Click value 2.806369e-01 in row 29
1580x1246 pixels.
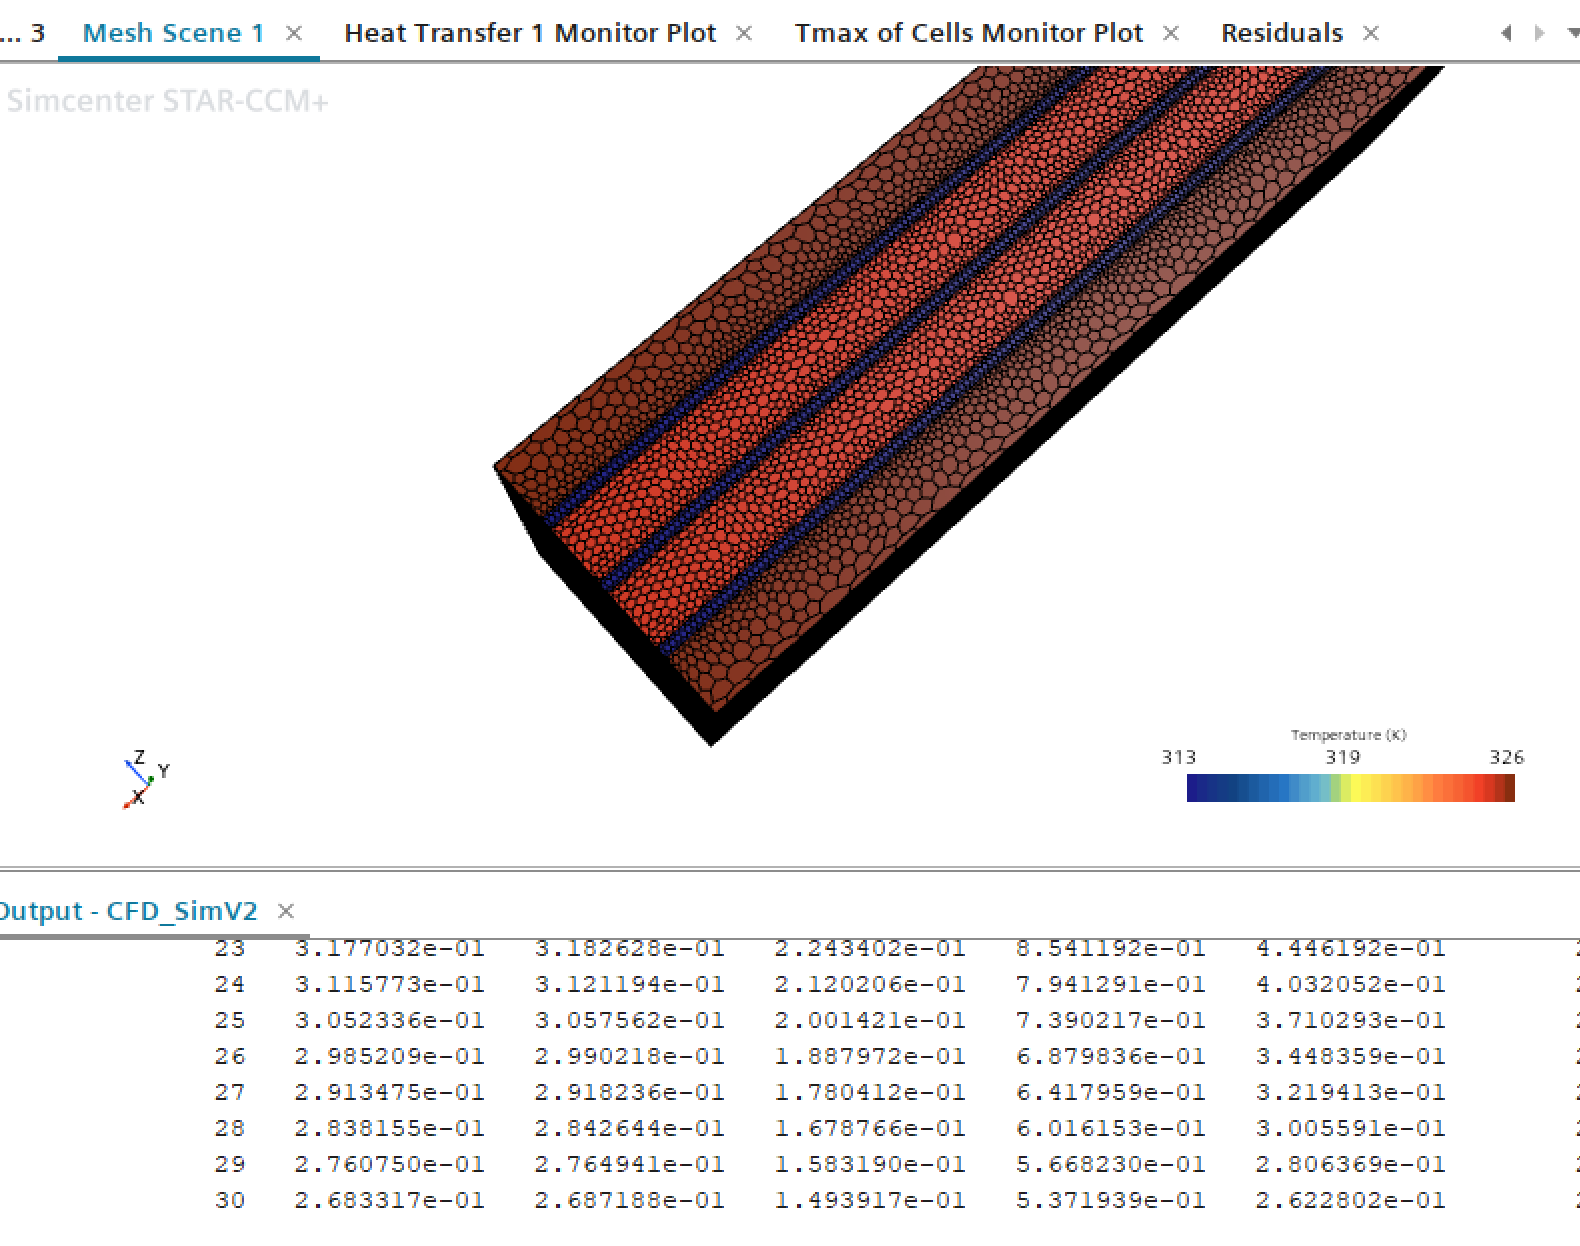pos(1350,1164)
